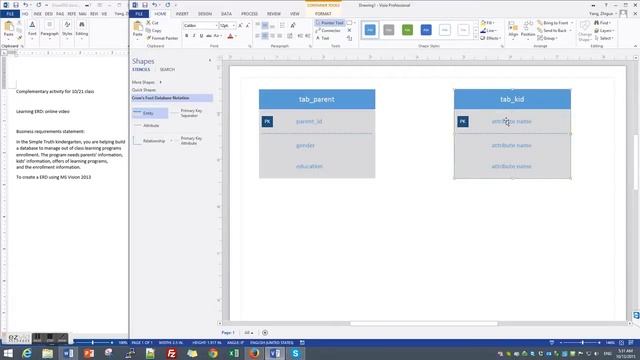
Task: Select the Pointer Tool in Tools group
Action: (x=330, y=23)
